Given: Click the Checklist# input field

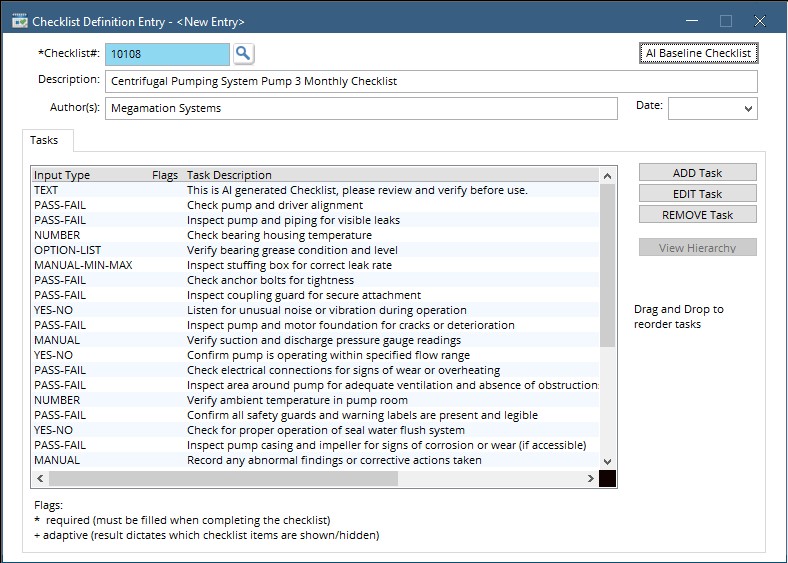Looking at the screenshot, I should pos(167,54).
